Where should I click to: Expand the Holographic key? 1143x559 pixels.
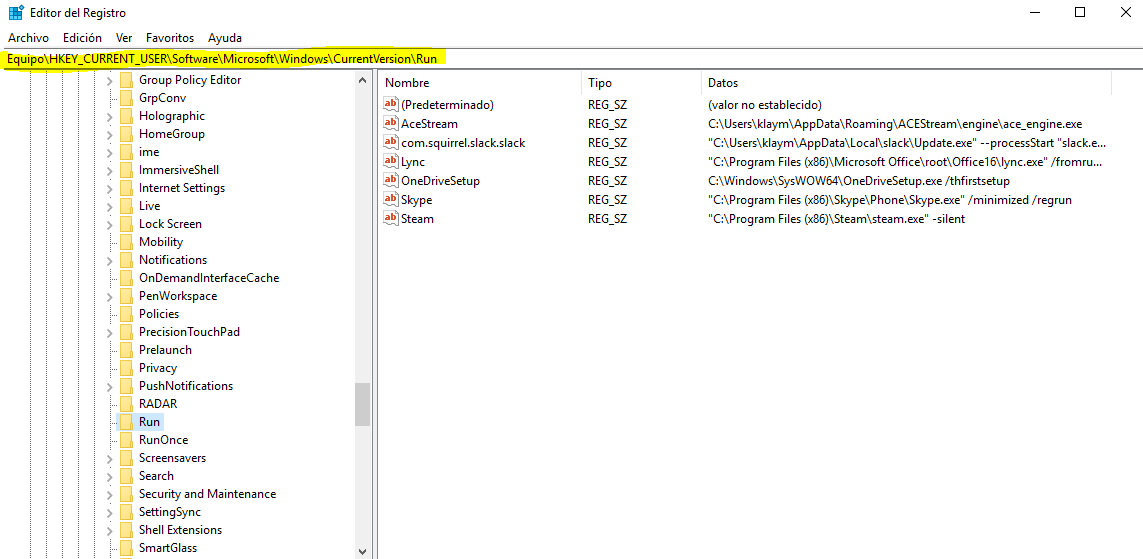[109, 116]
